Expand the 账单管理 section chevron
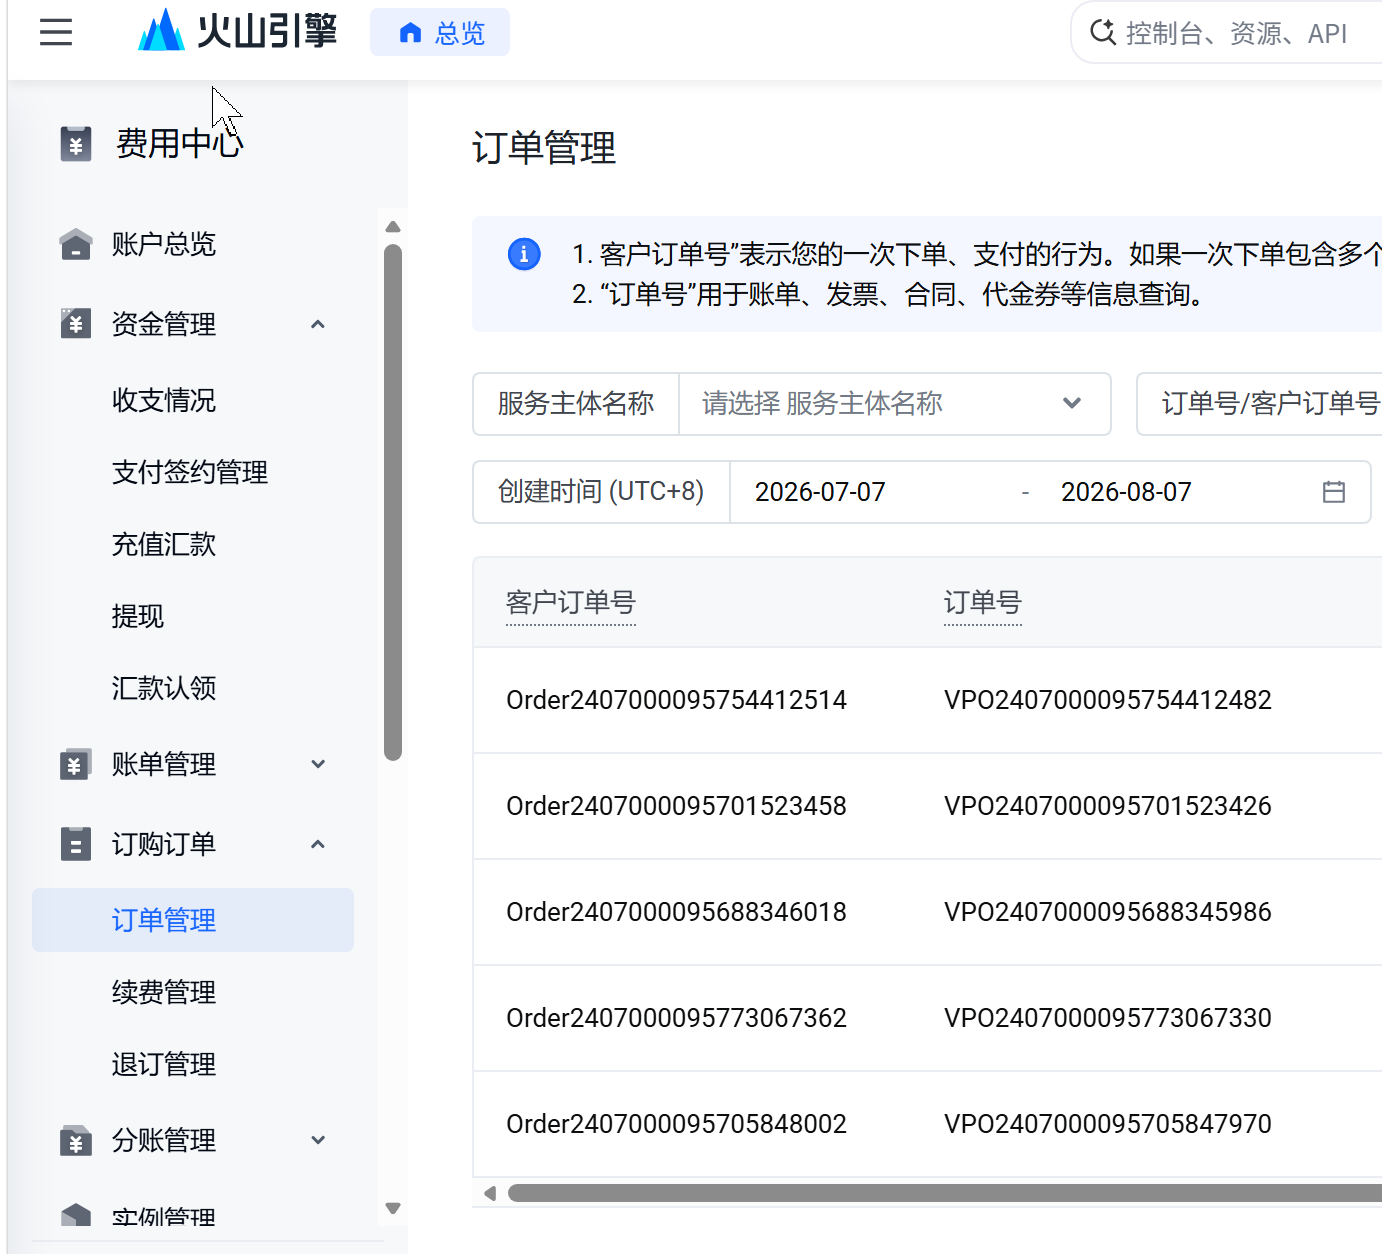The image size is (1382, 1254). coord(318,764)
